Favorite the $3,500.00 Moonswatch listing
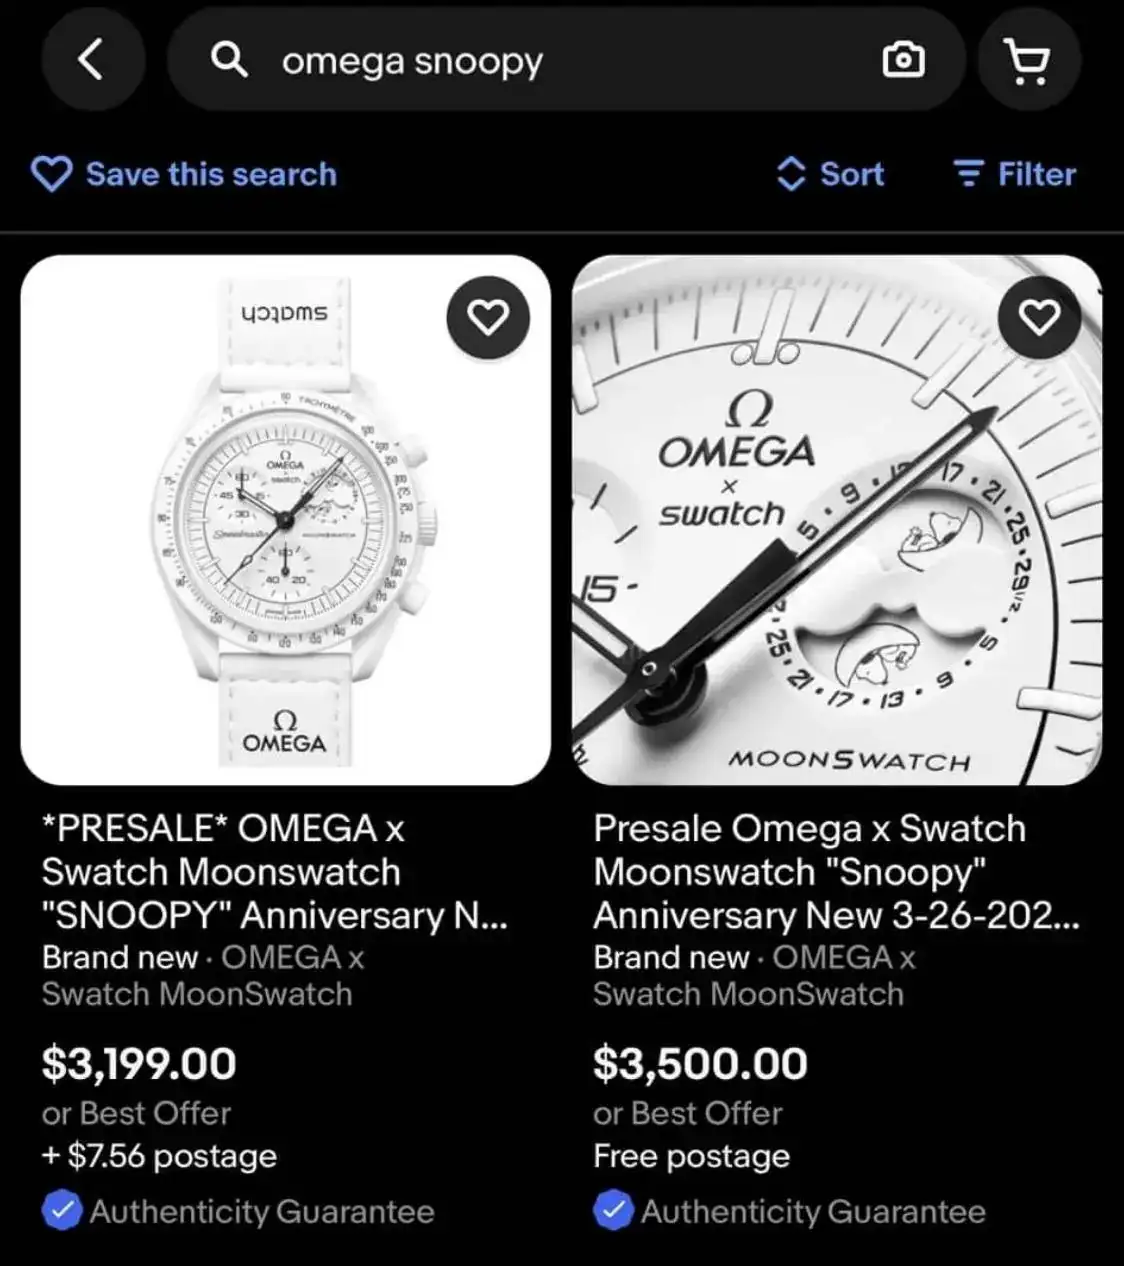Screen dimensions: 1124x1266 click(x=1039, y=318)
